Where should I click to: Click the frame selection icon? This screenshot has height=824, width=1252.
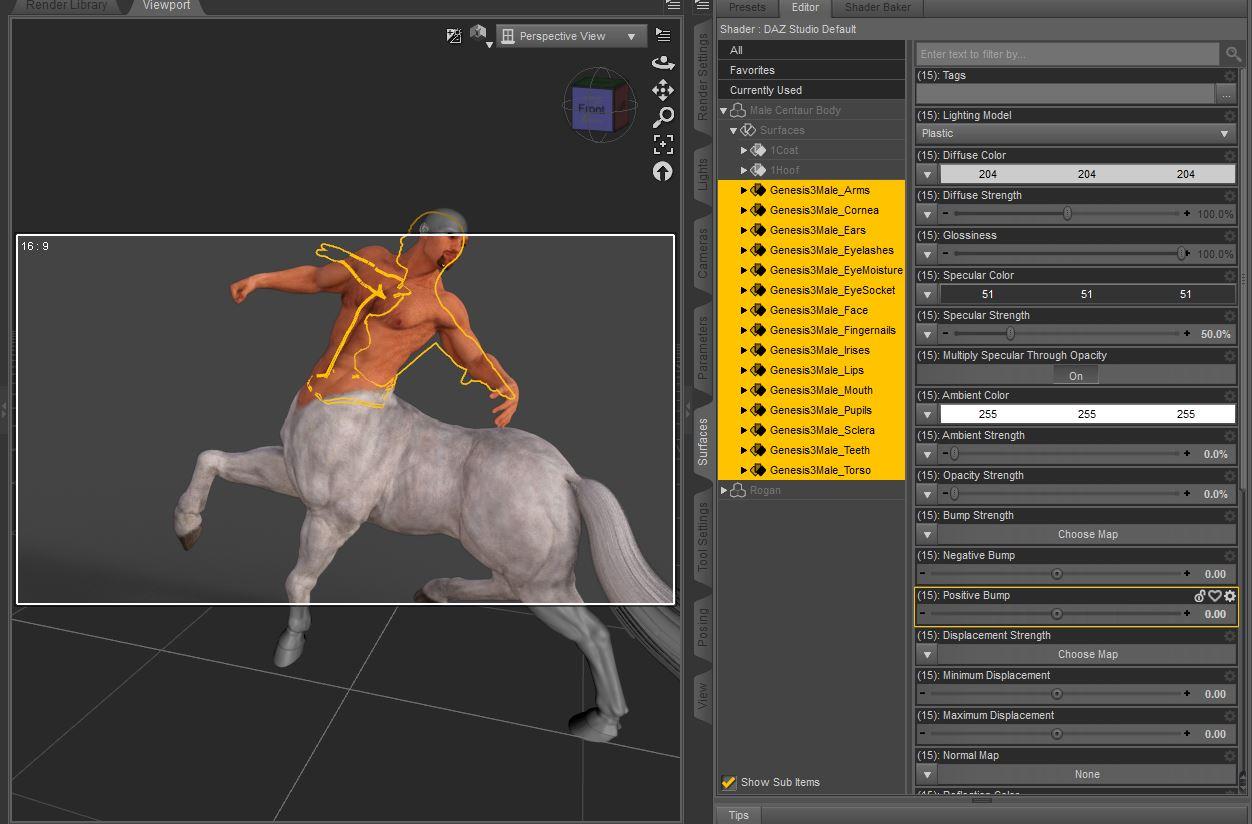662,144
